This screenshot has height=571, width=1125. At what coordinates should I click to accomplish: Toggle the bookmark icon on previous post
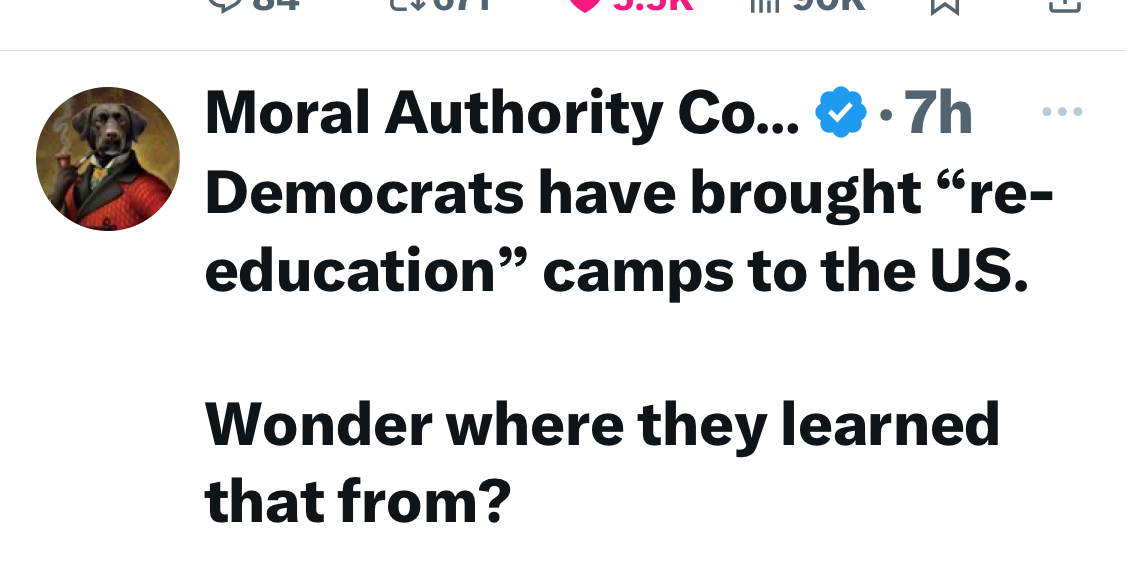945,6
